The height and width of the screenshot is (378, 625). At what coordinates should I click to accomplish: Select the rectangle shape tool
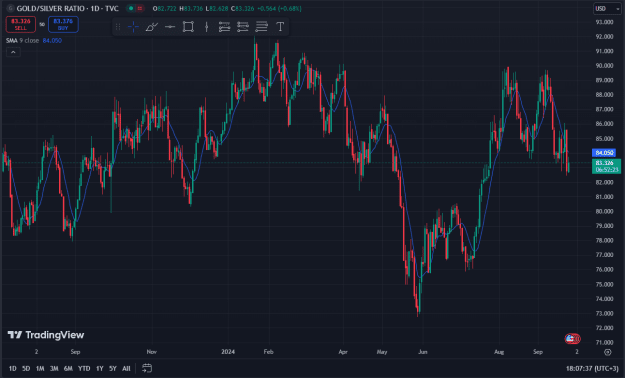tap(188, 27)
